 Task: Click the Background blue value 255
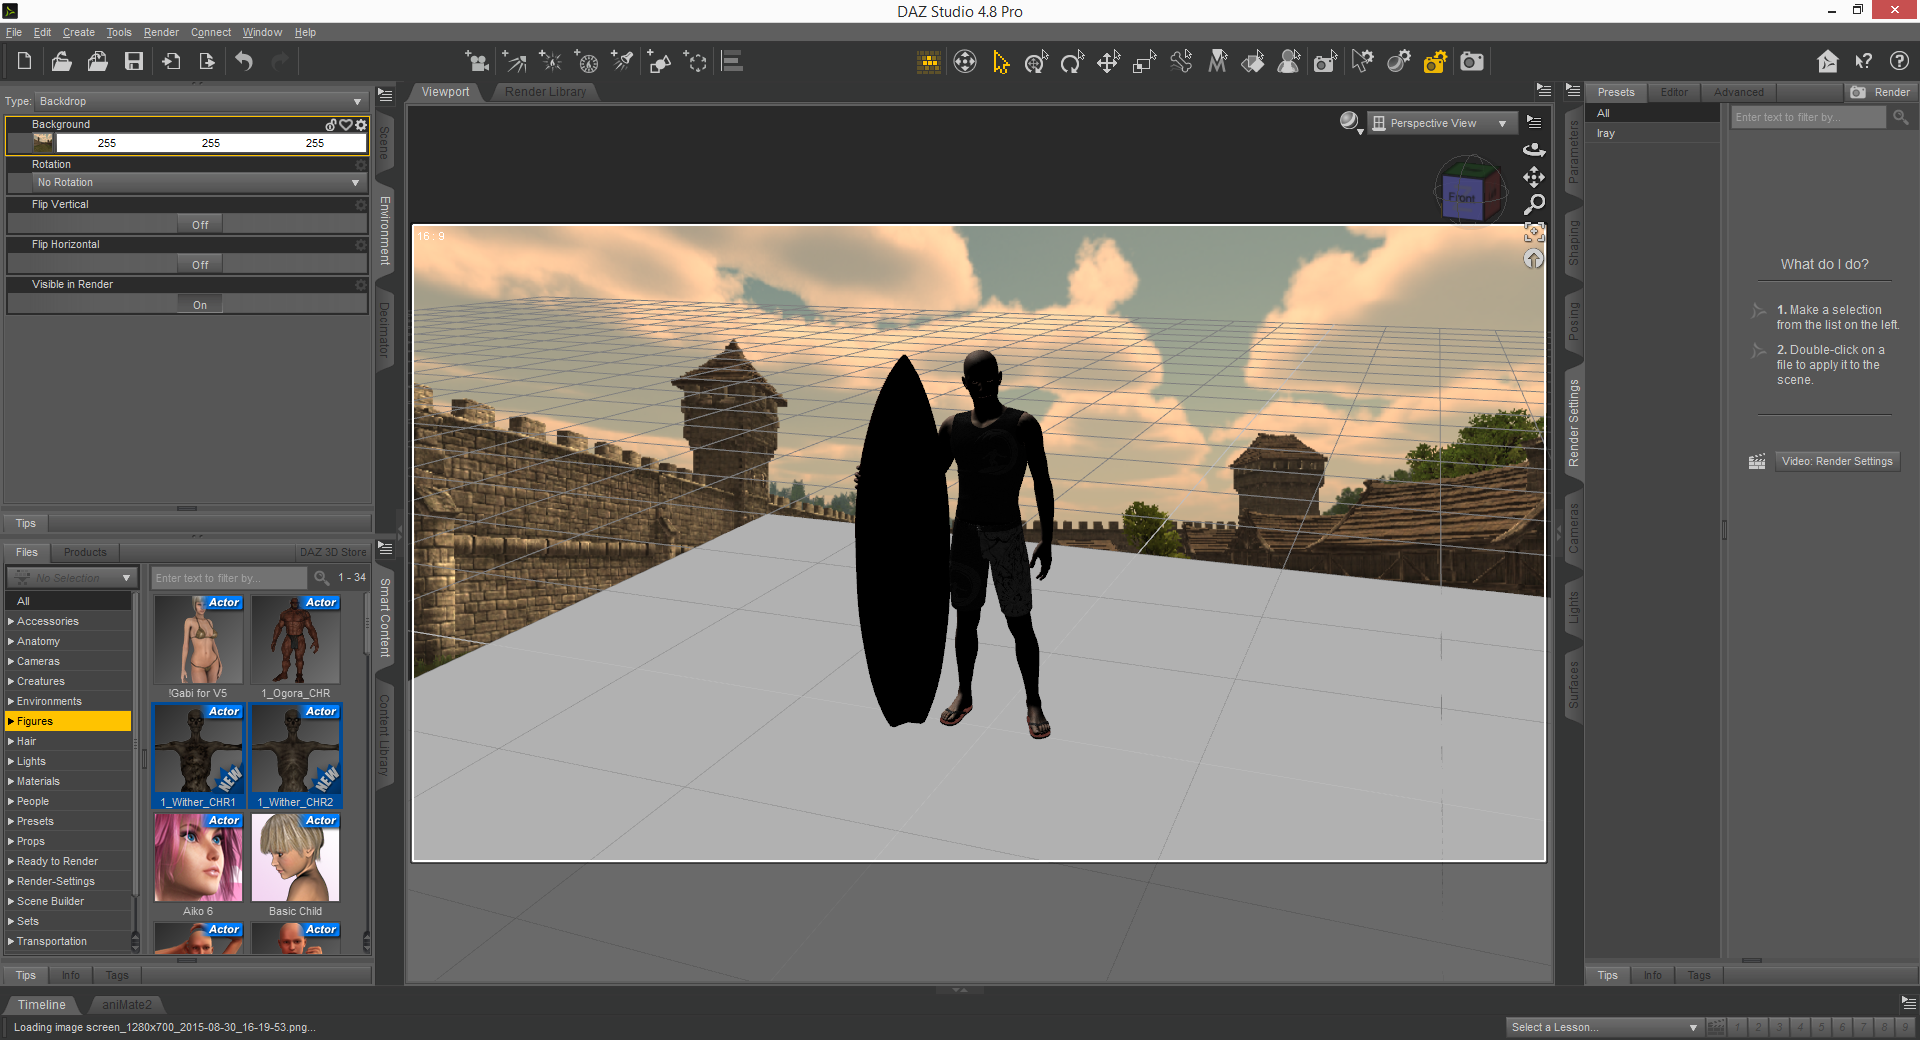point(315,143)
